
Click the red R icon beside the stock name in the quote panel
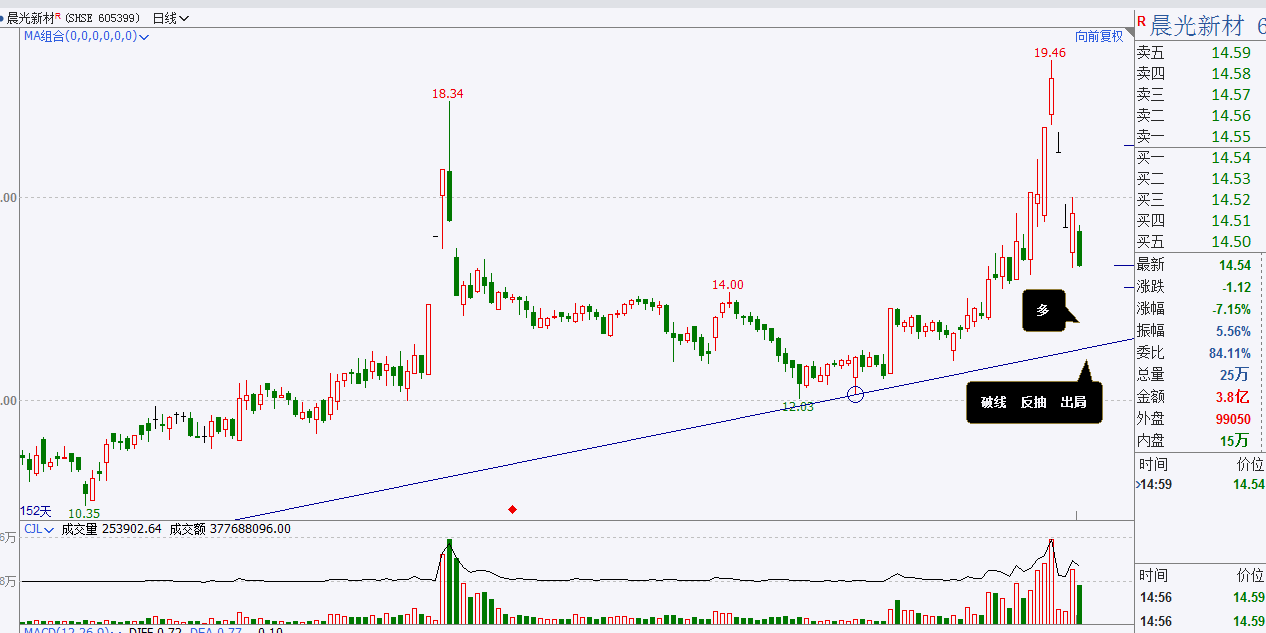(1141, 20)
